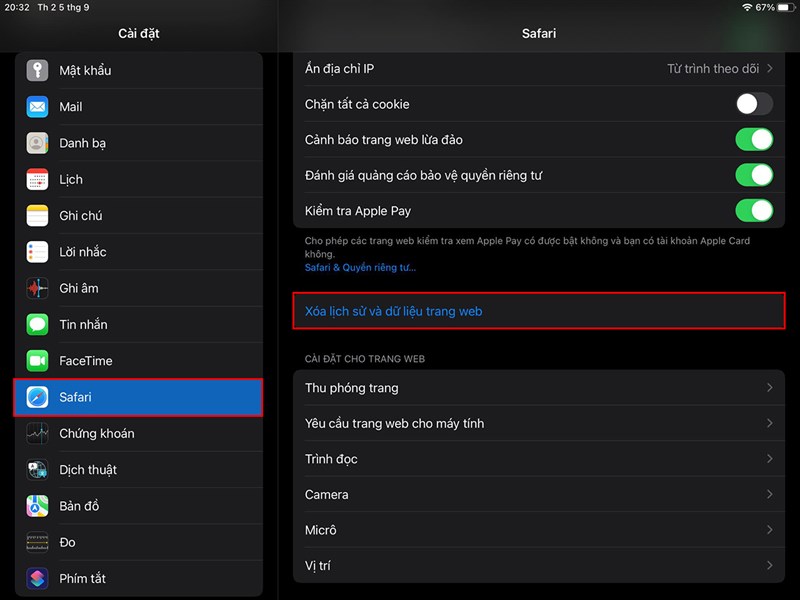Select the Chứng khoán (Stocks) icon
The width and height of the screenshot is (800, 600).
pos(37,433)
